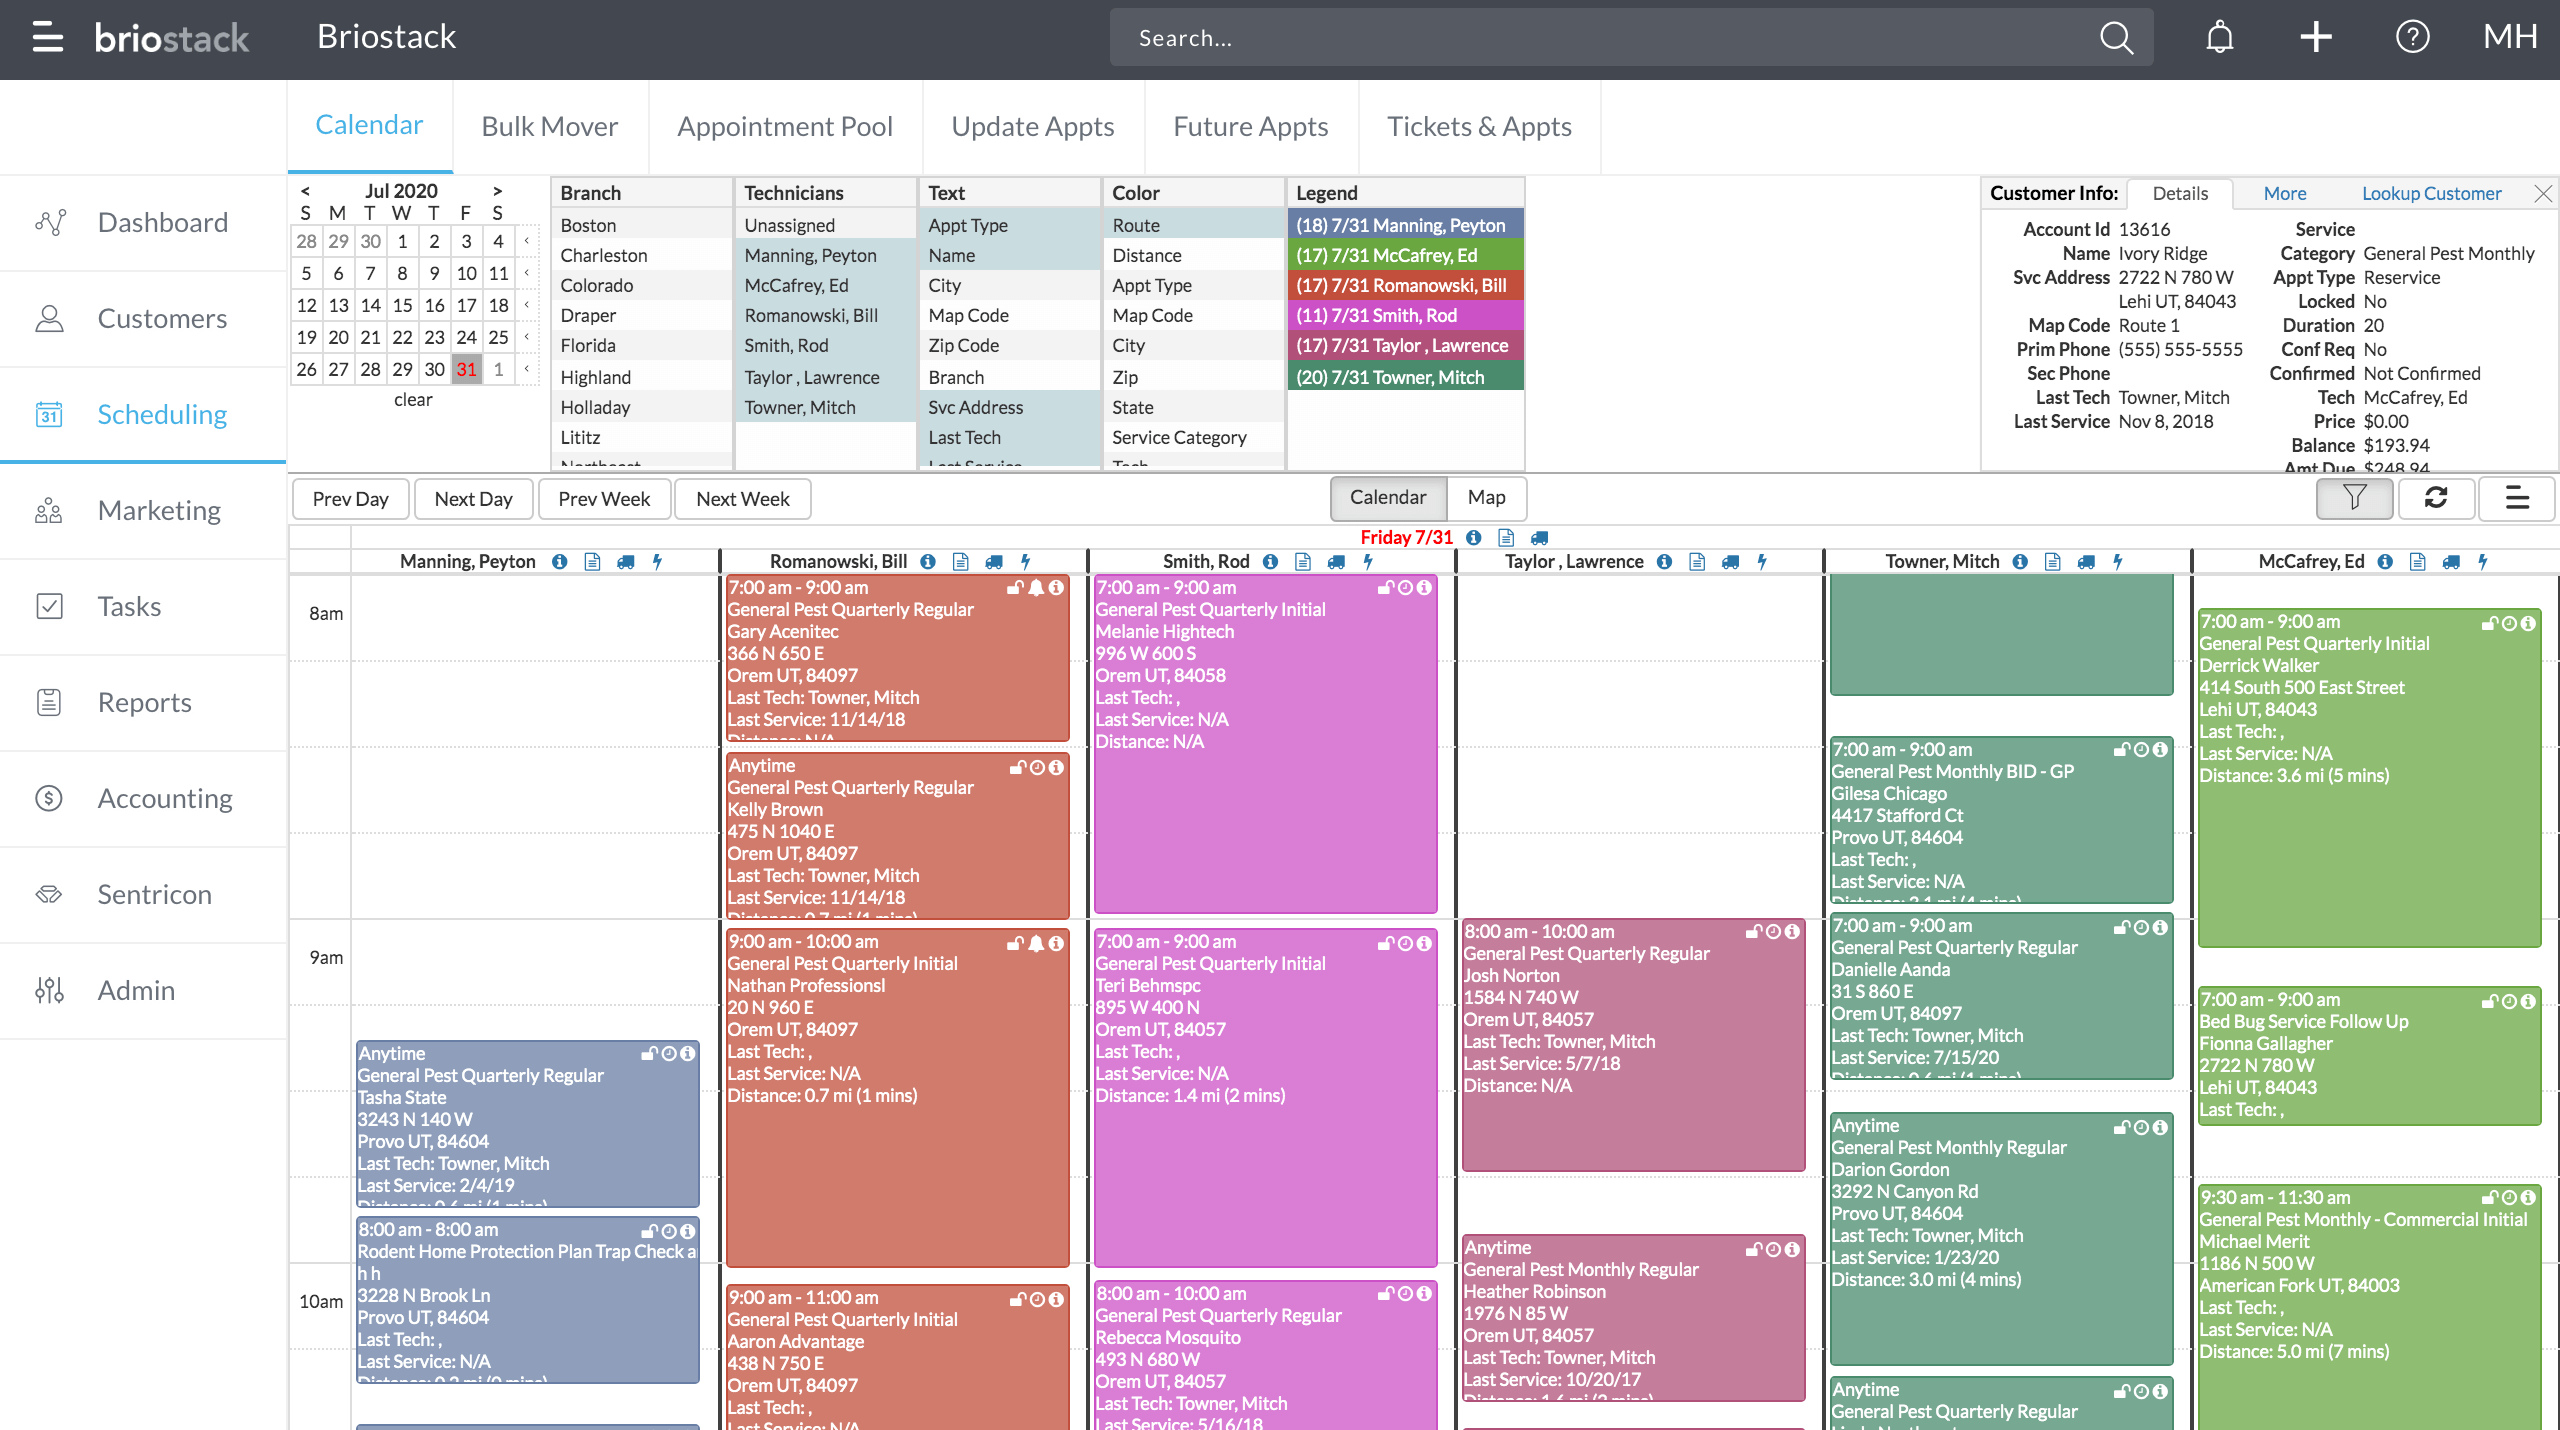The width and height of the screenshot is (2560, 1430).
Task: Close the Customer Info panel
Action: 2542,193
